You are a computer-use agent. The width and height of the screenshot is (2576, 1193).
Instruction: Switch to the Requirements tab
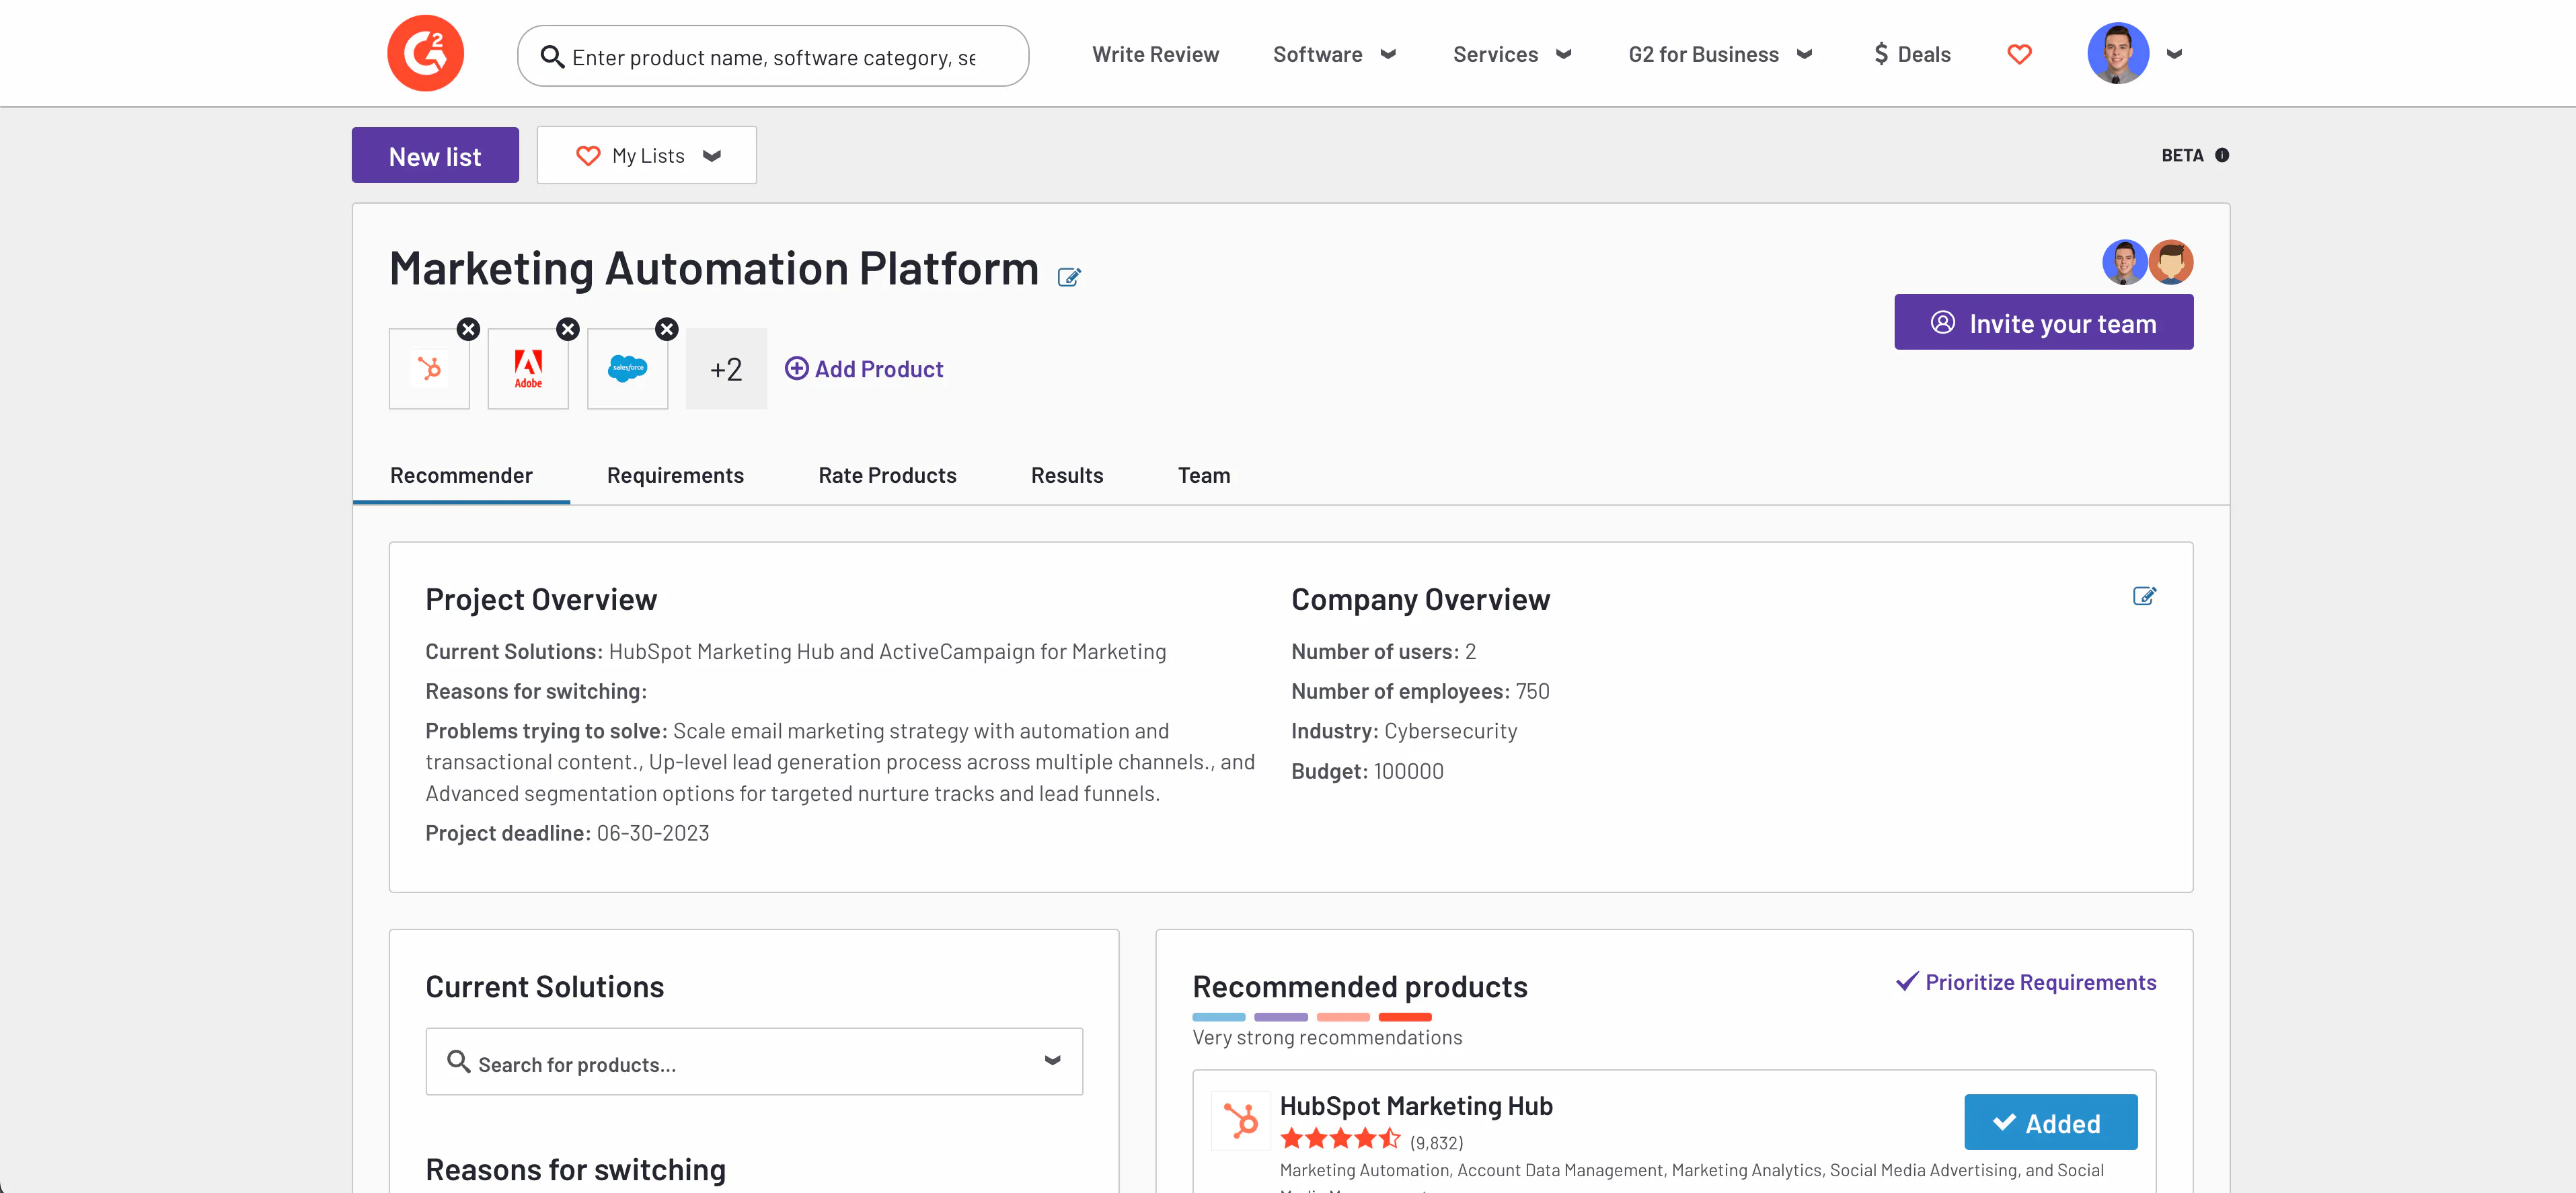[x=675, y=475]
